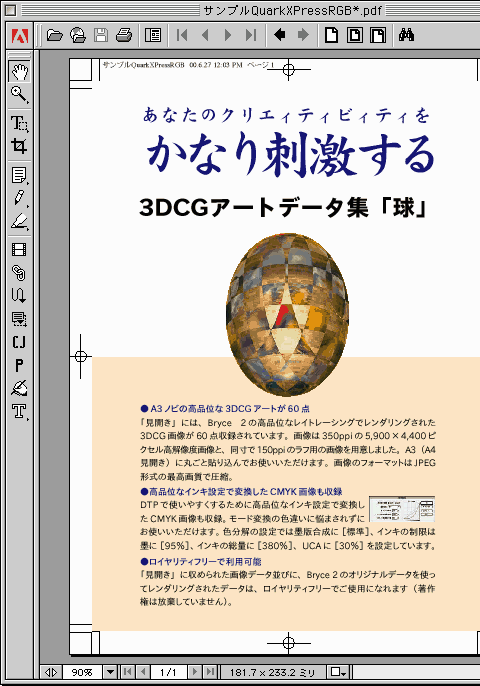Screen dimensions: 480x686
Task: Open the Find binoculars tool
Action: click(x=406, y=35)
